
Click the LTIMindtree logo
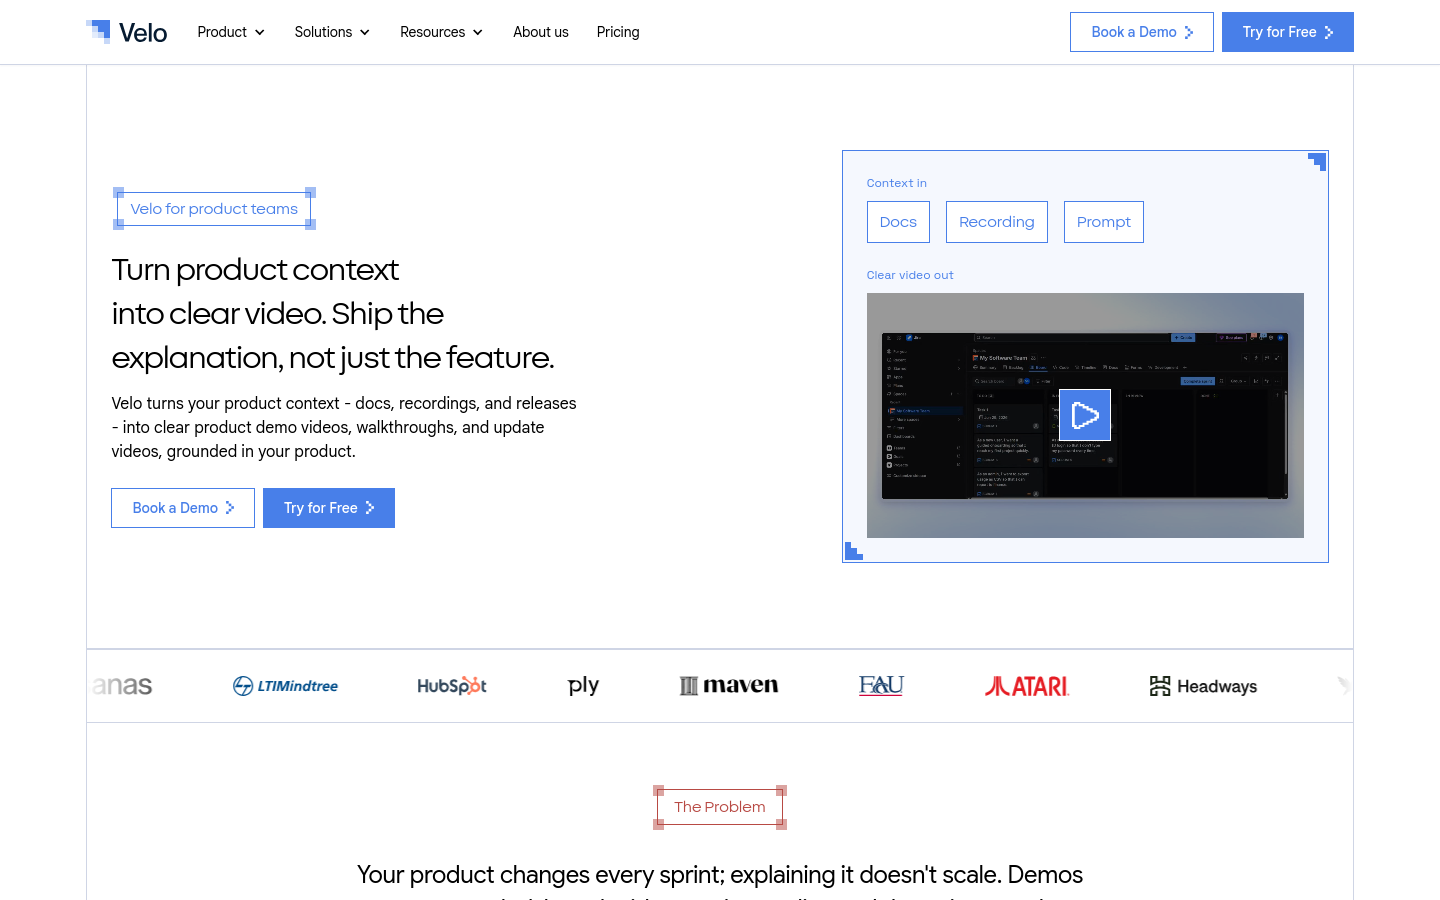click(286, 686)
